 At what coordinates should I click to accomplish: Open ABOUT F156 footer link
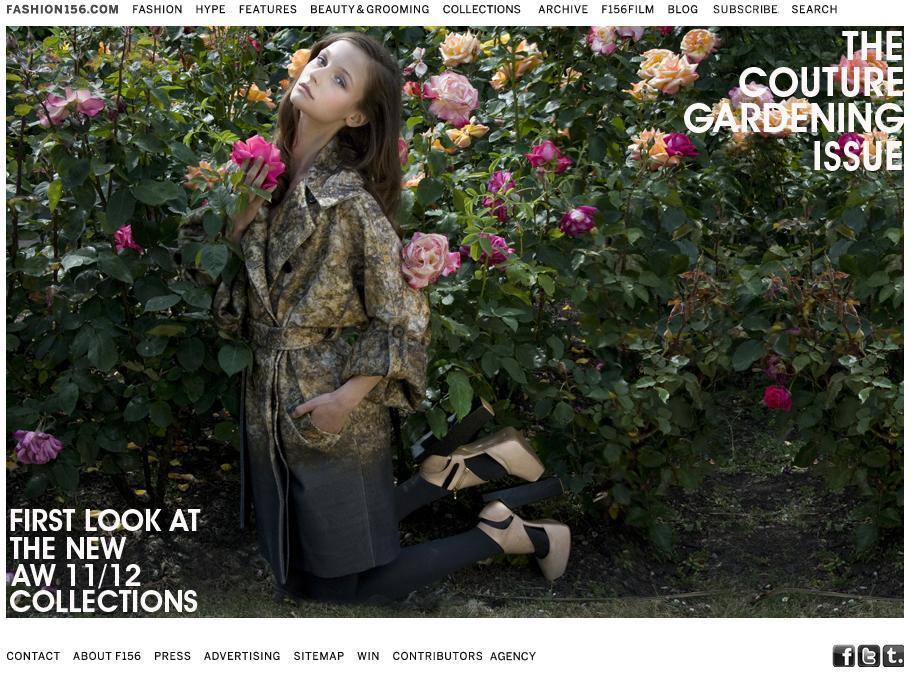pos(107,656)
